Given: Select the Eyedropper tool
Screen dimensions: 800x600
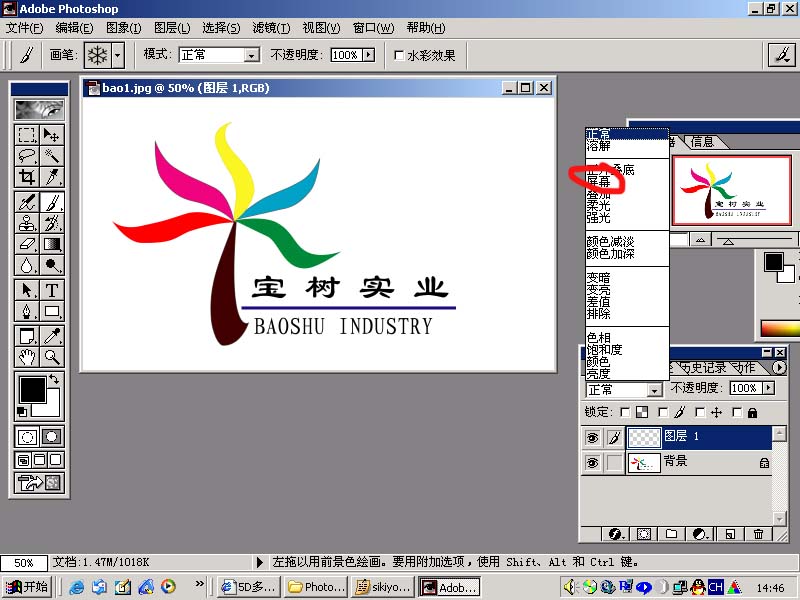Looking at the screenshot, I should [52, 336].
